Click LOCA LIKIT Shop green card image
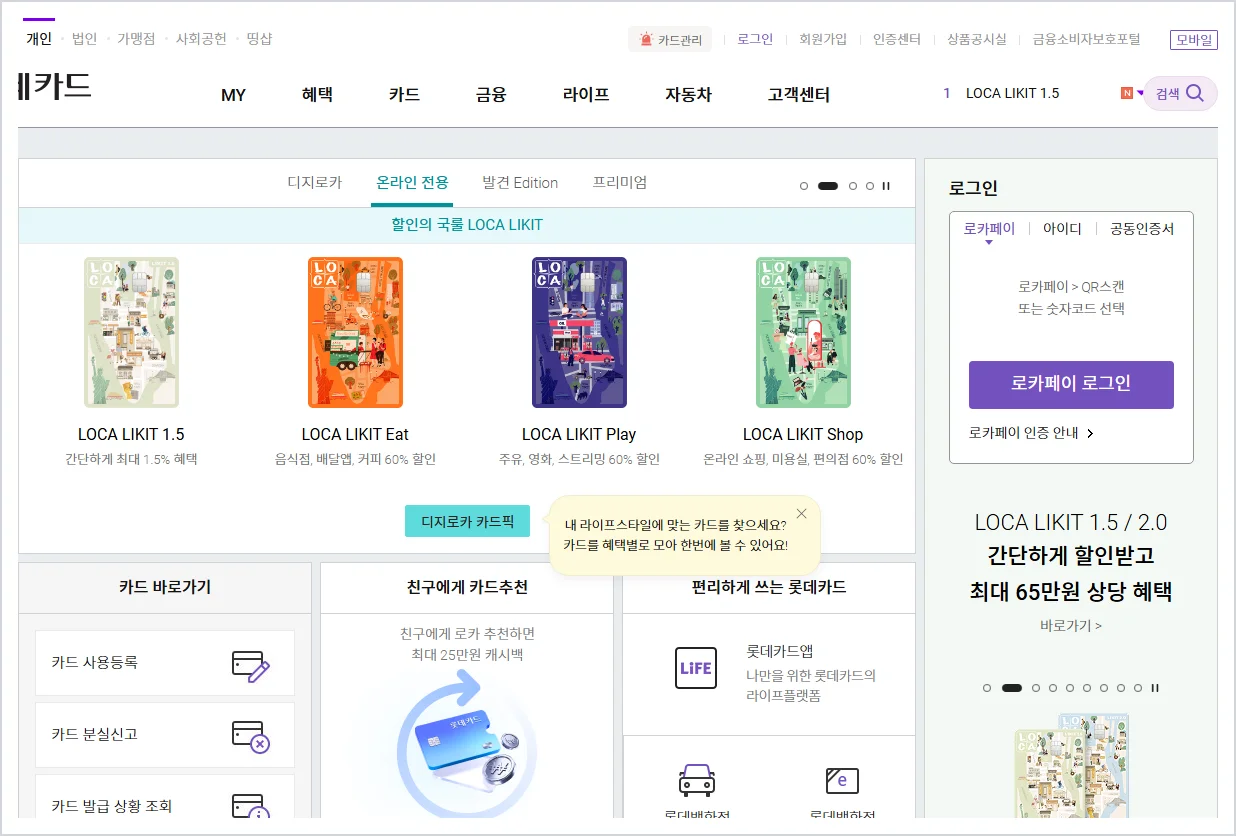1236x836 pixels. (803, 333)
